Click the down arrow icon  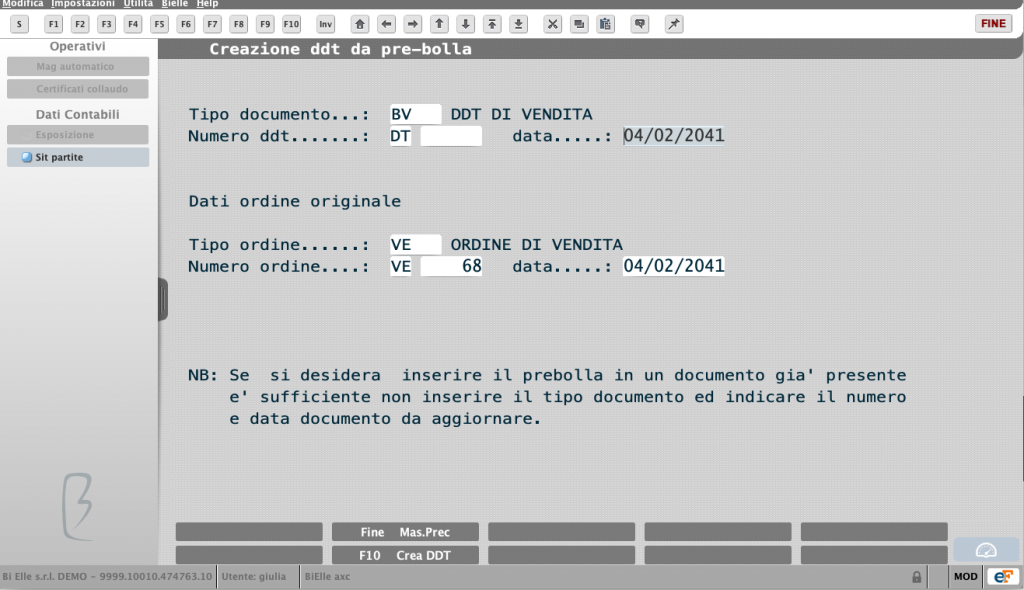(x=466, y=24)
